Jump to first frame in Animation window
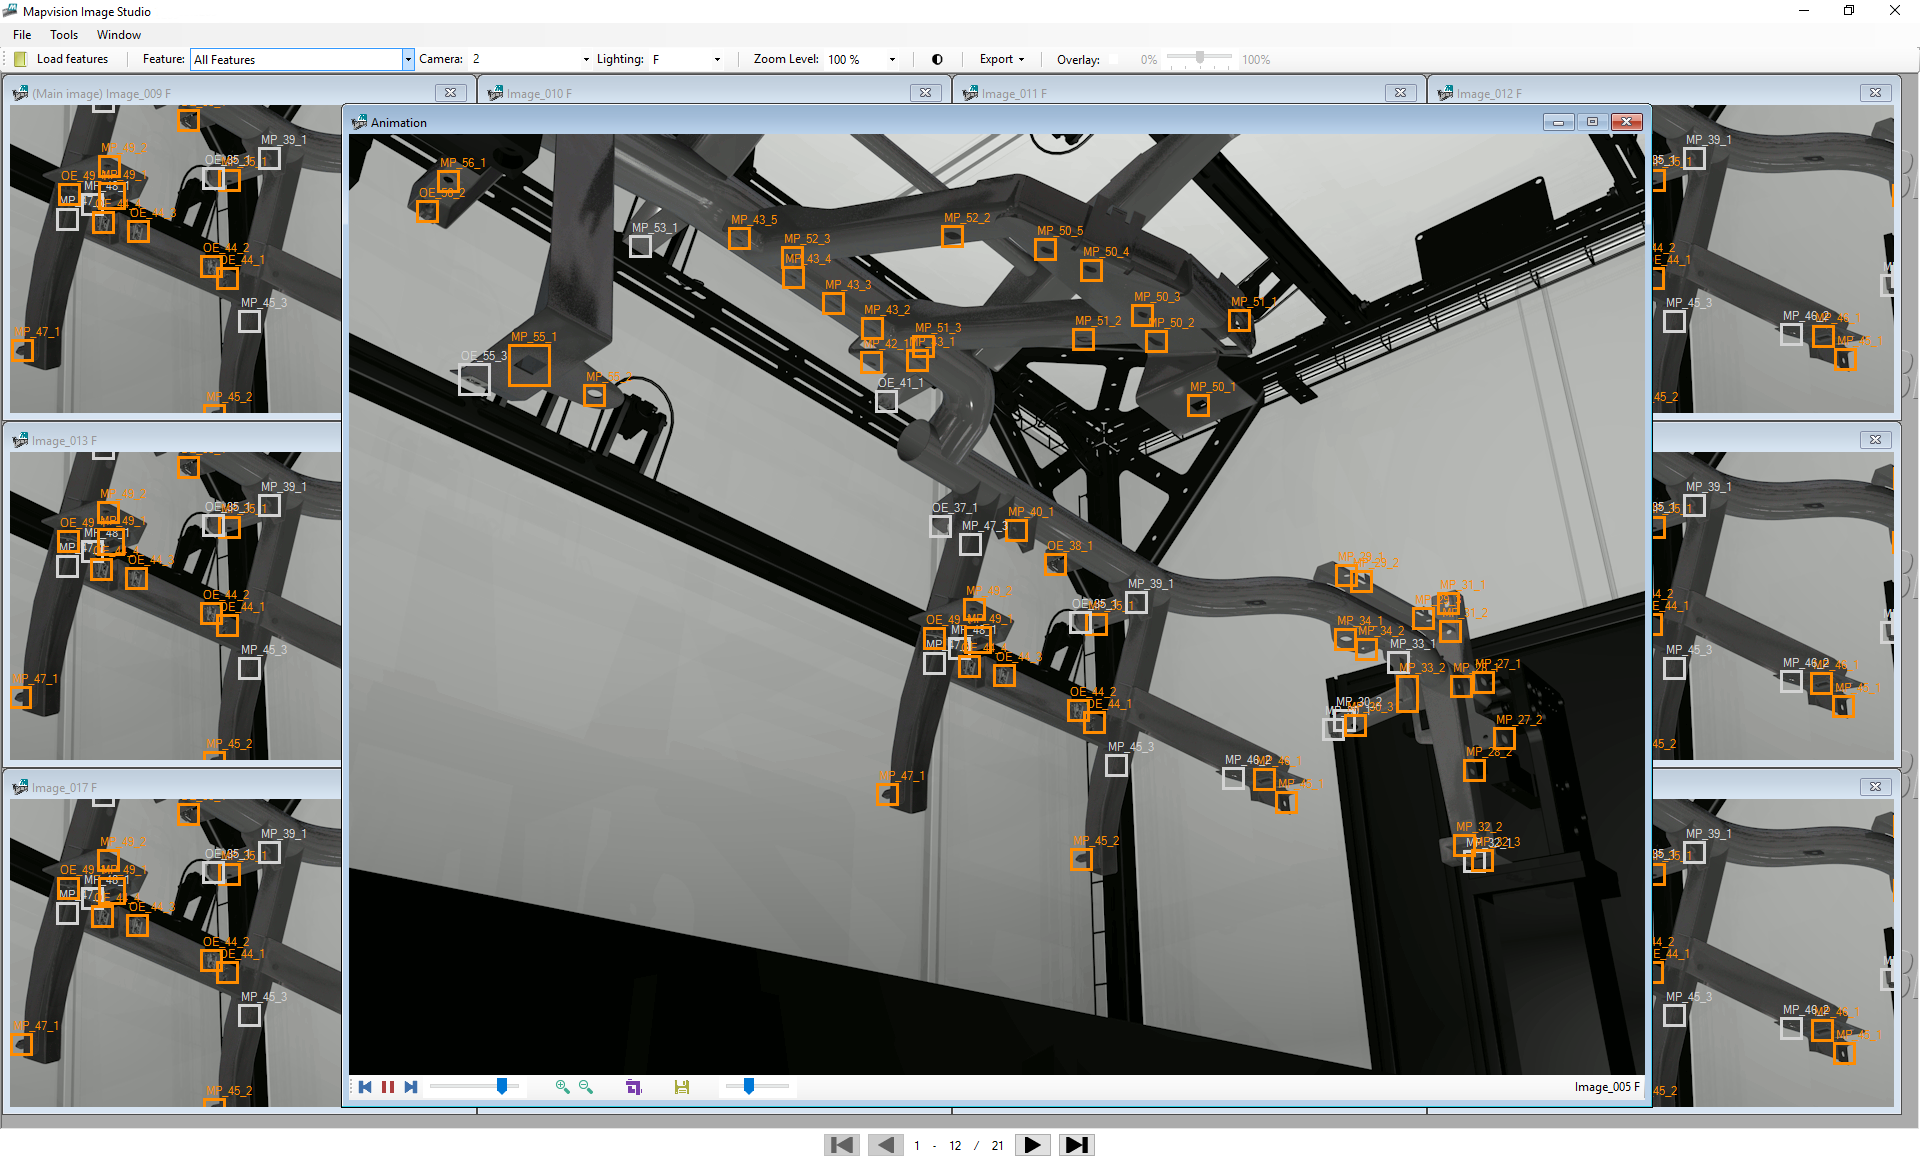 [x=365, y=1087]
